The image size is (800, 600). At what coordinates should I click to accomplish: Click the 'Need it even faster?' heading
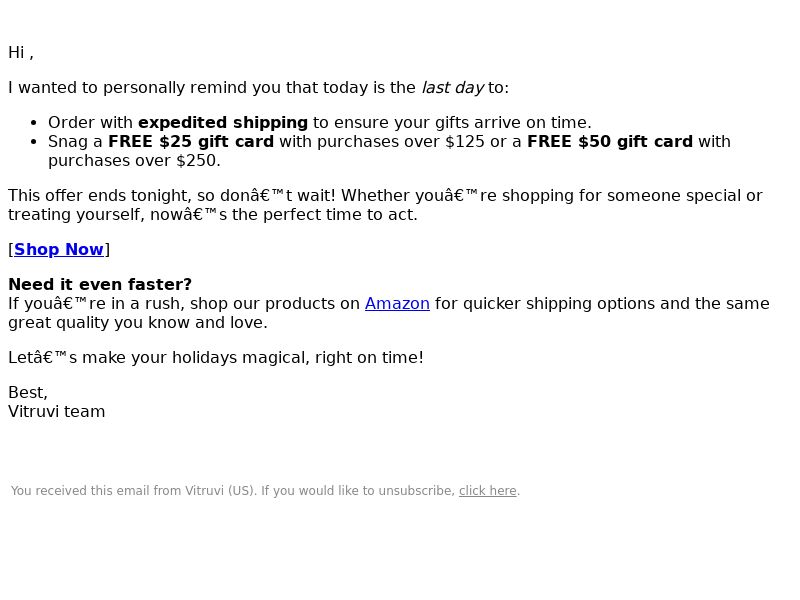tap(100, 284)
